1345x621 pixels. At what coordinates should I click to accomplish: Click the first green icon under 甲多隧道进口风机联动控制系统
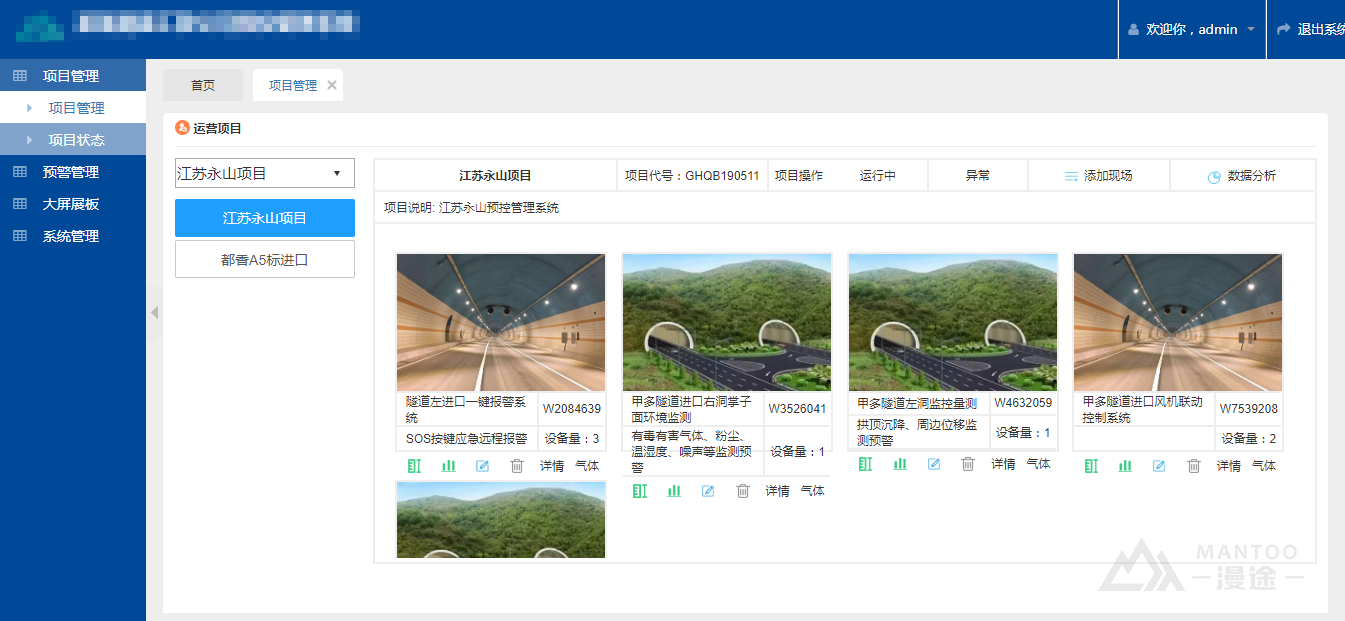[1091, 466]
